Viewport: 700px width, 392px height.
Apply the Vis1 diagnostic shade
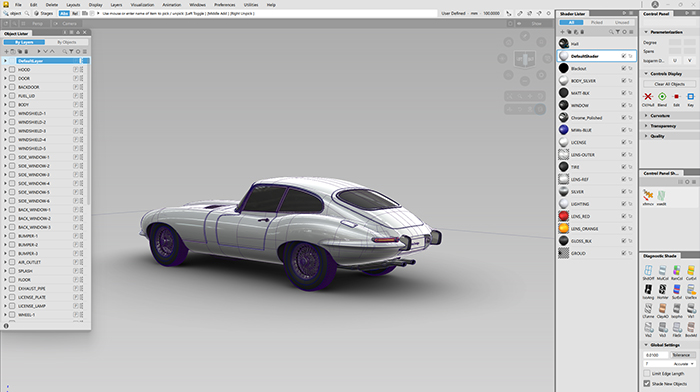point(691,309)
